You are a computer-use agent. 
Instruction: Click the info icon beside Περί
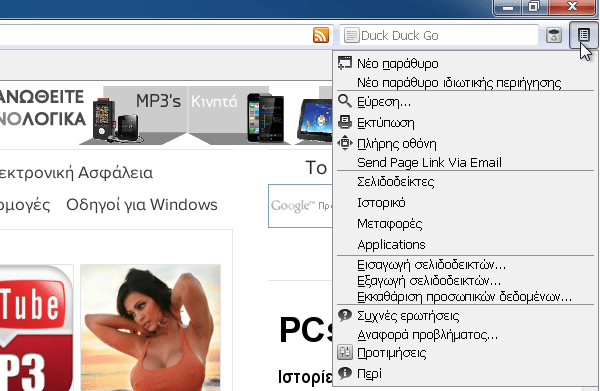(x=345, y=373)
